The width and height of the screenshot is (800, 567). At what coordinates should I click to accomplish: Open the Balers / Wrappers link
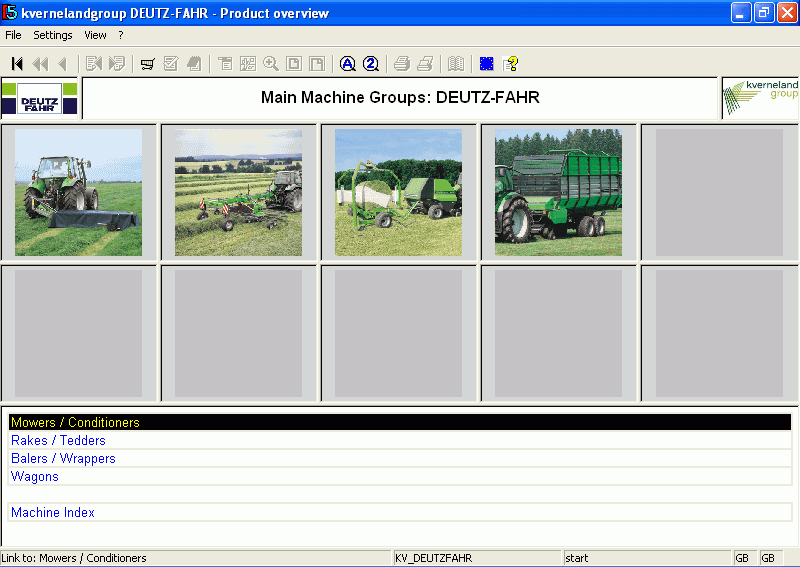[x=63, y=458]
